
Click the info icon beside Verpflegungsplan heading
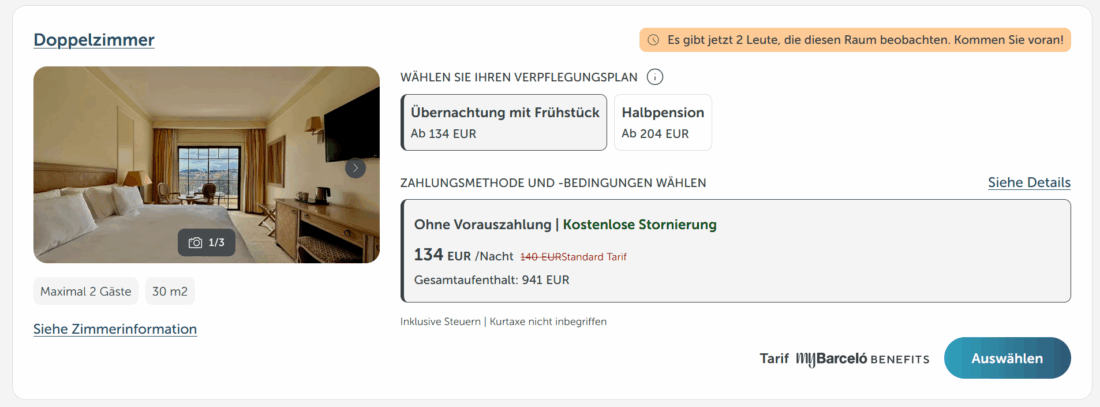tap(655, 77)
